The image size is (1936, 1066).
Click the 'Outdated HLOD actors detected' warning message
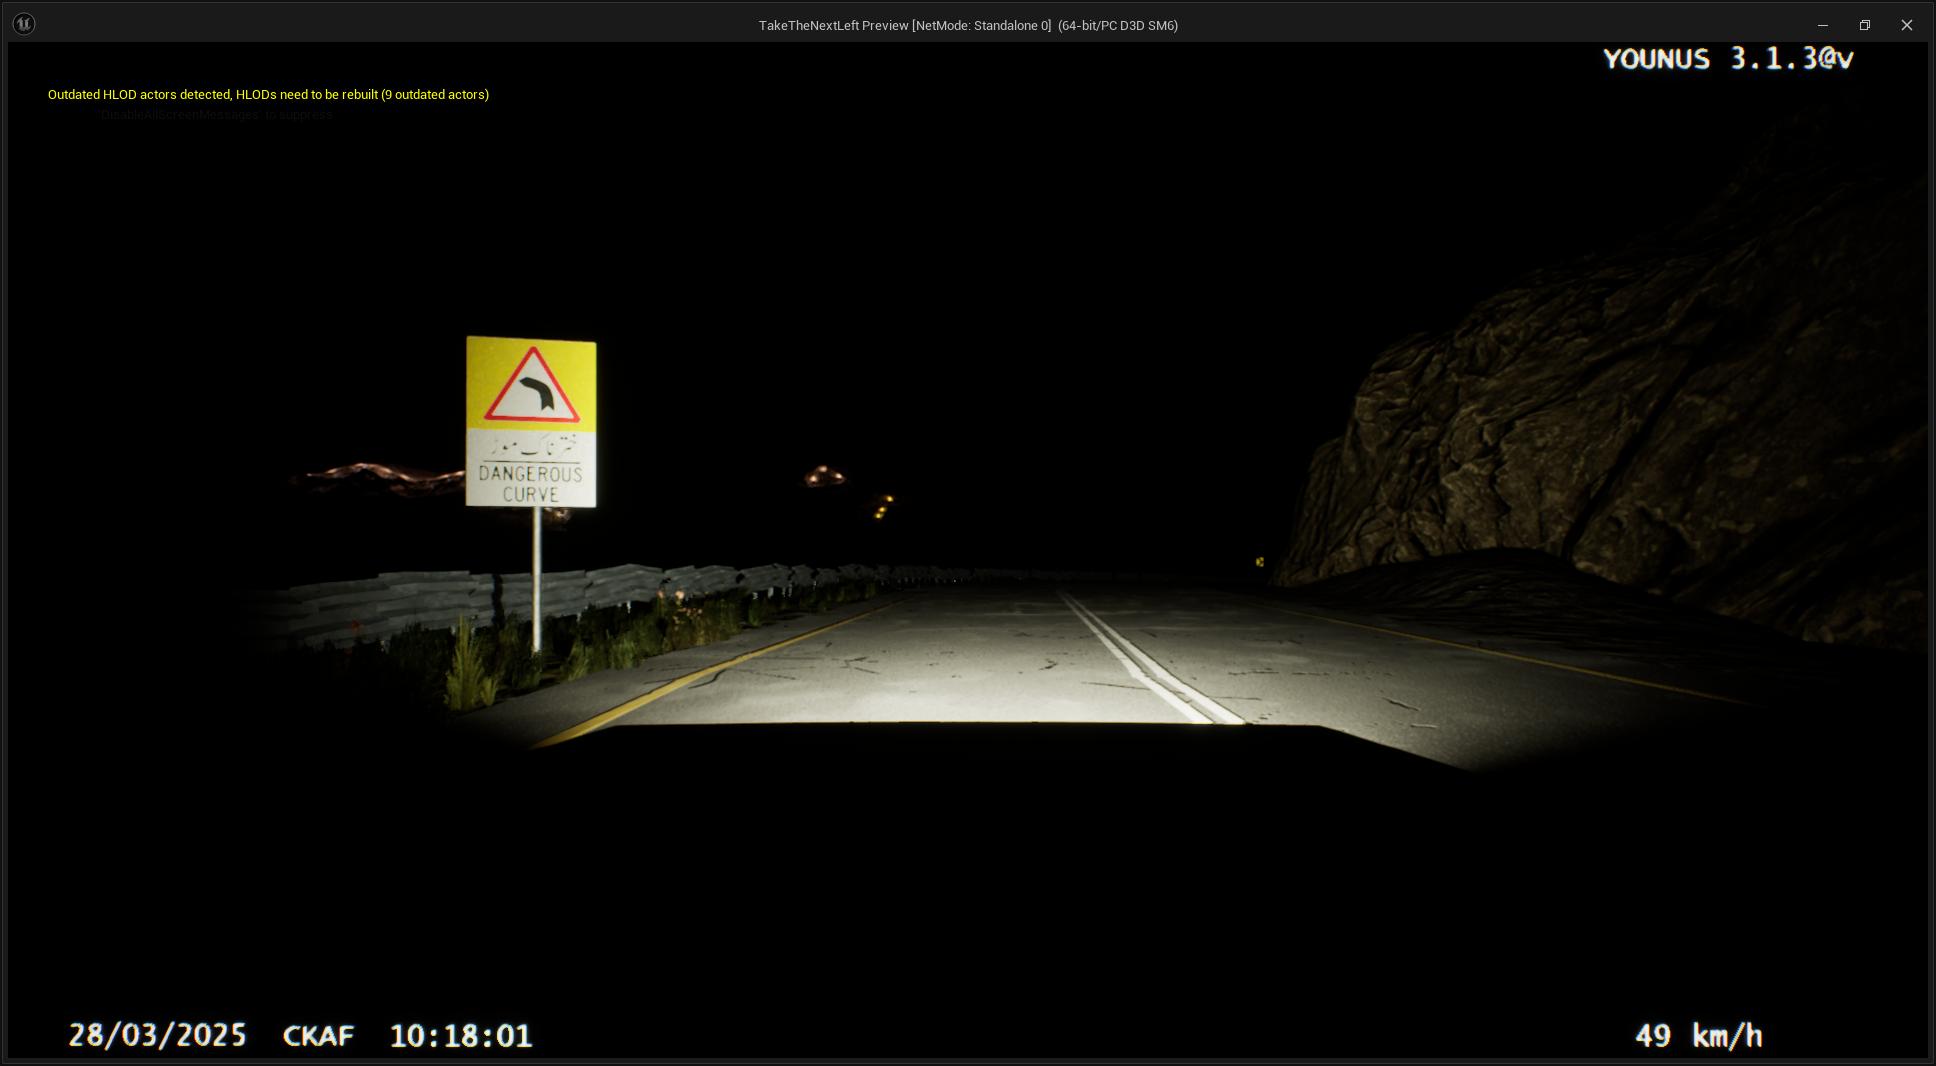[x=268, y=95]
